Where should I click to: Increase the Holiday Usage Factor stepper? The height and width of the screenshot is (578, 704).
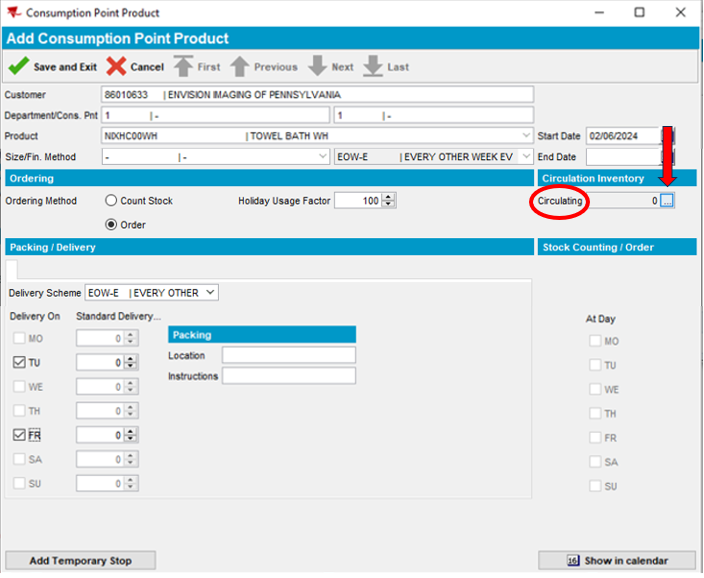point(388,197)
